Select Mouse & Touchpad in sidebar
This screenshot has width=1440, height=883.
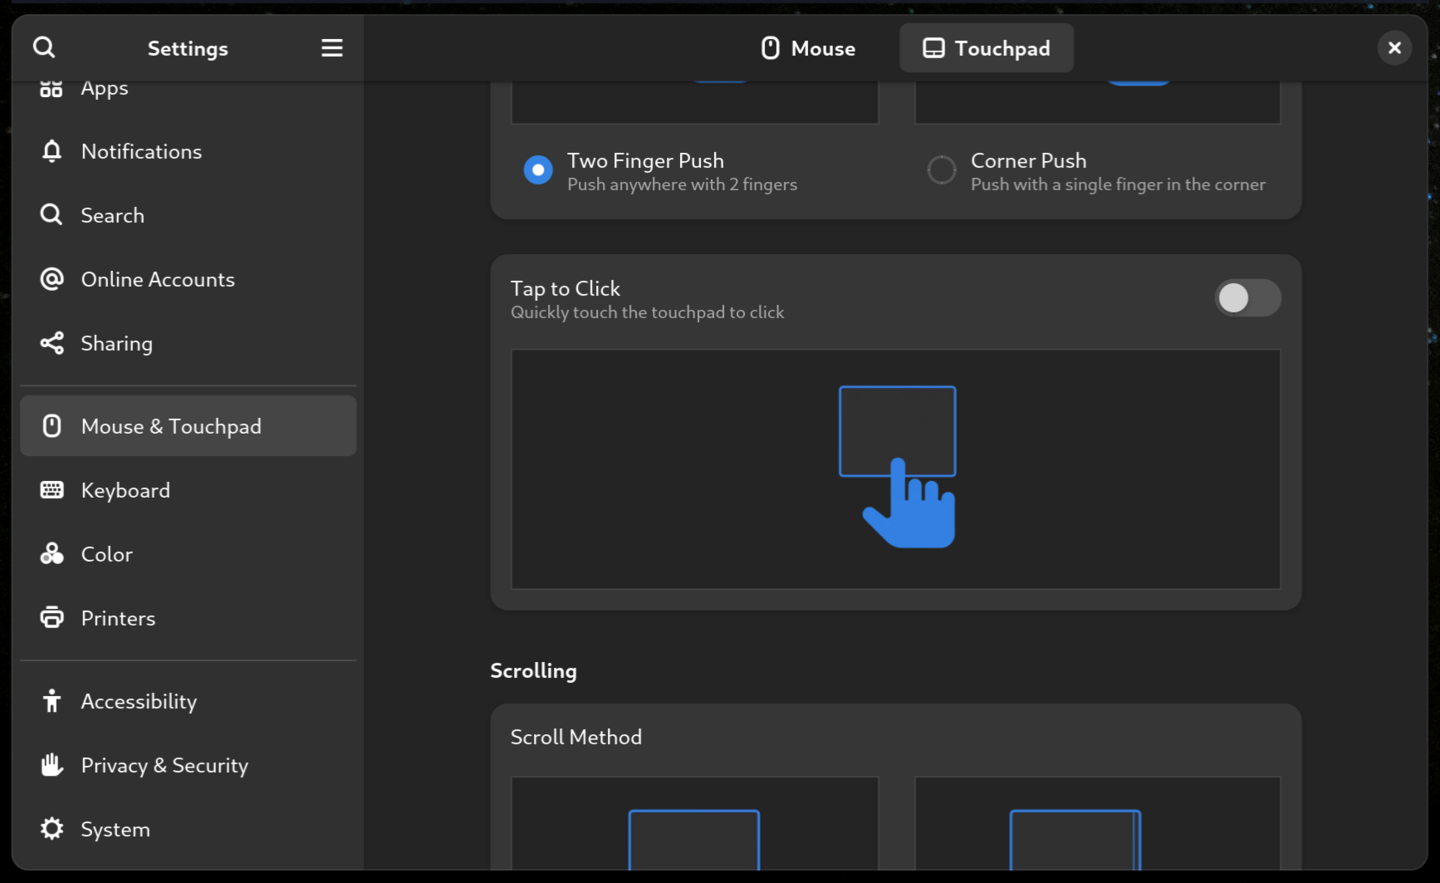(x=188, y=426)
